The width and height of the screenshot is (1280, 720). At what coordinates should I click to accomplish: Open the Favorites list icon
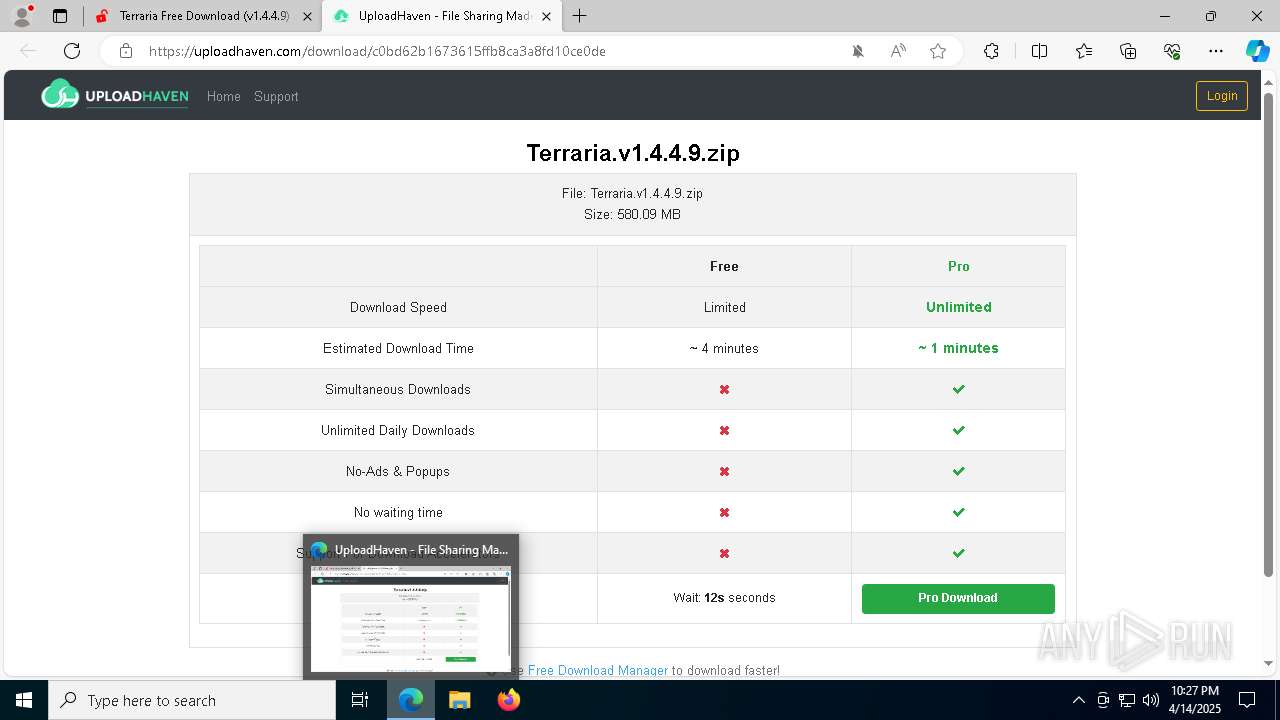[1084, 51]
